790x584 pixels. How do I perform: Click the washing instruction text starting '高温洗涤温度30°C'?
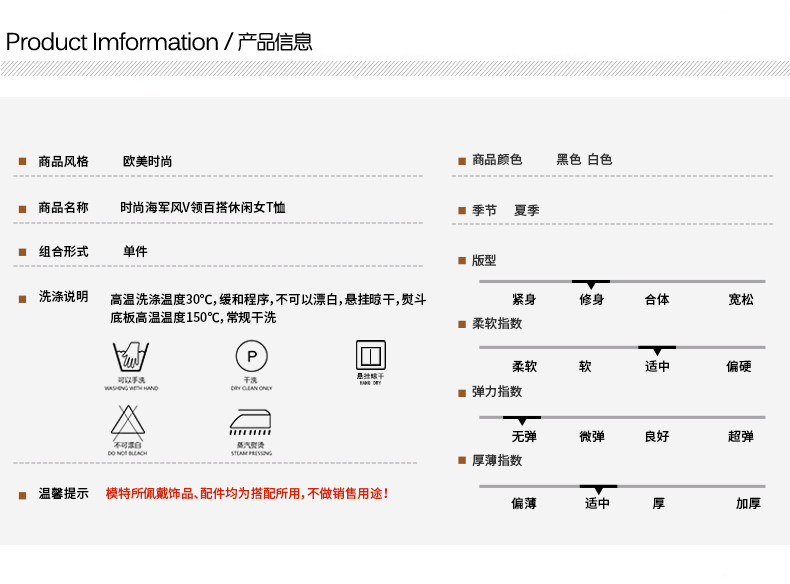coord(268,300)
